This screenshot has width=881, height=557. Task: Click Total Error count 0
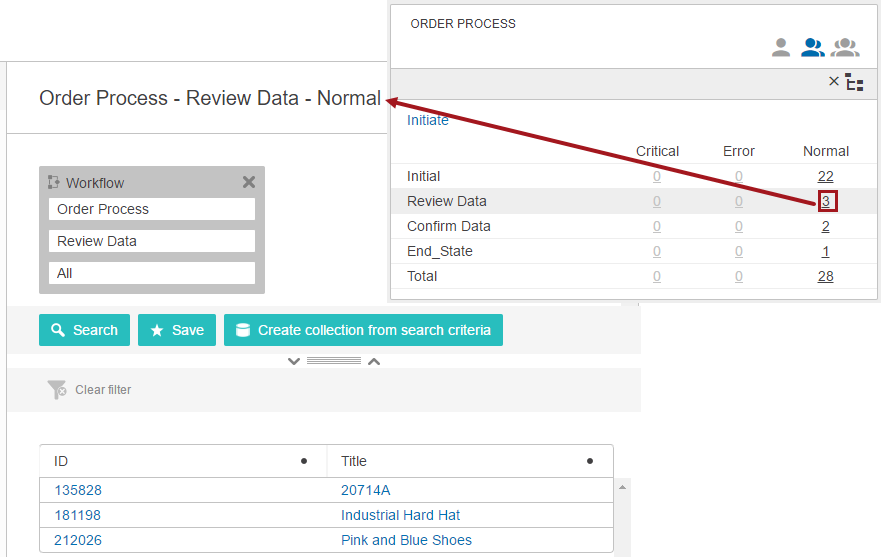739,277
